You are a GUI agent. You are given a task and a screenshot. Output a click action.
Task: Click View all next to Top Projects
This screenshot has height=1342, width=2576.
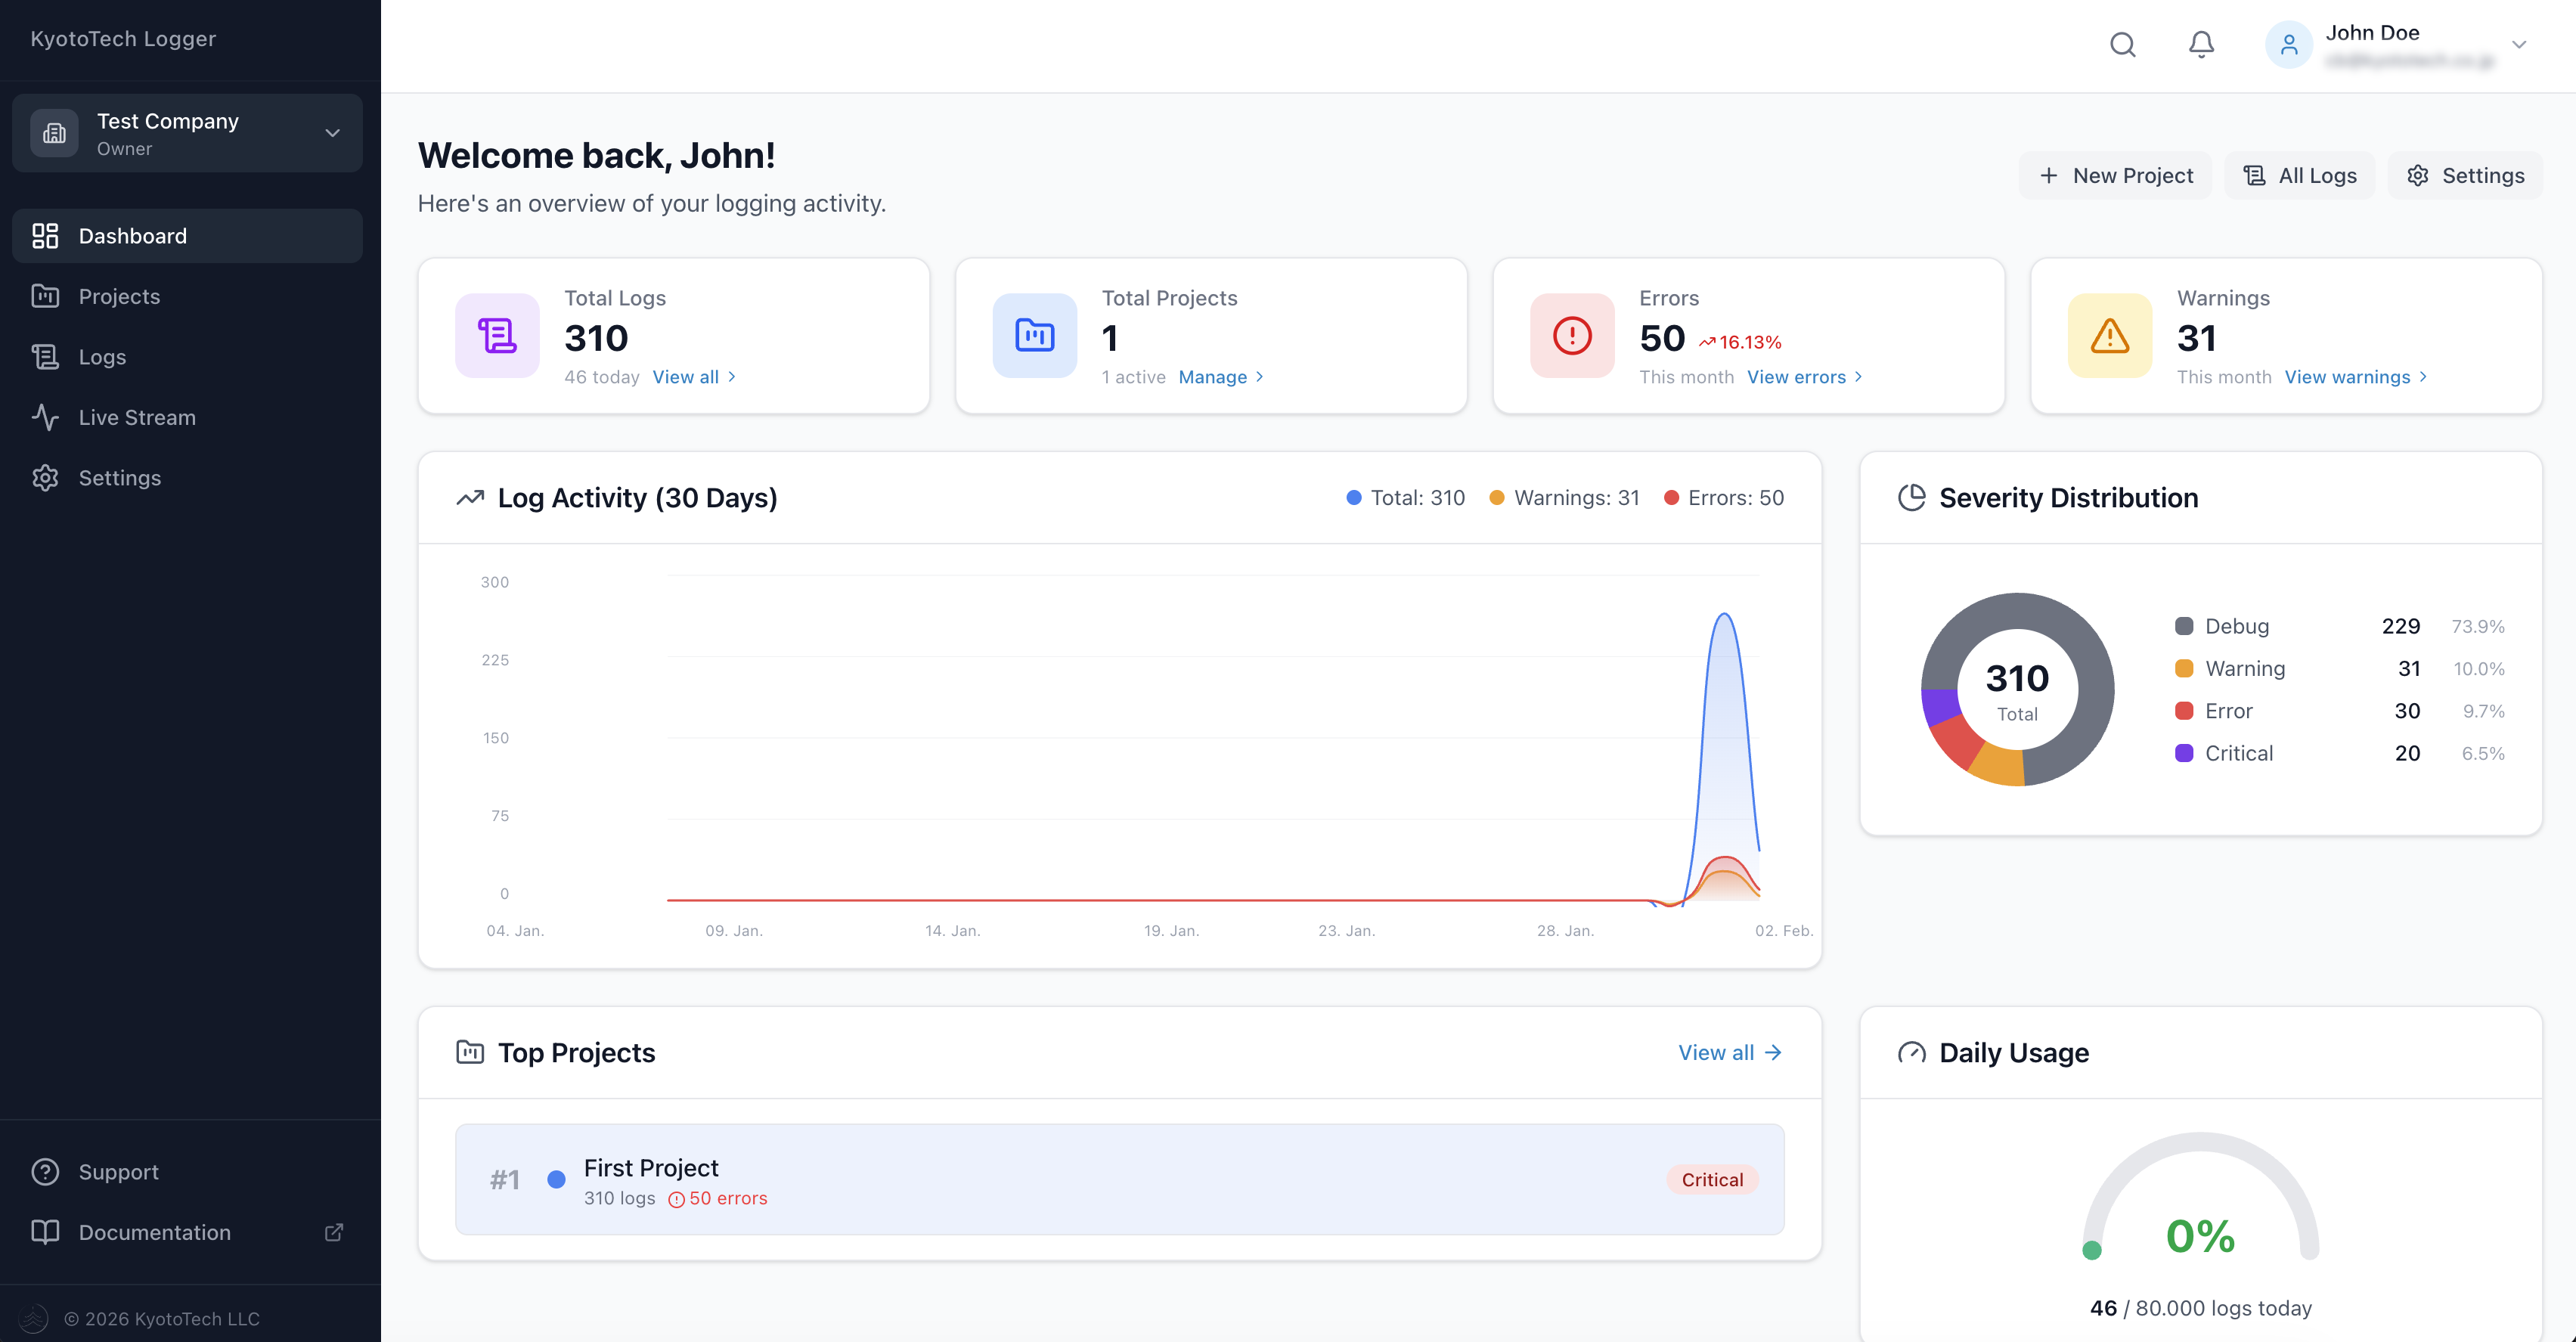tap(1729, 1052)
